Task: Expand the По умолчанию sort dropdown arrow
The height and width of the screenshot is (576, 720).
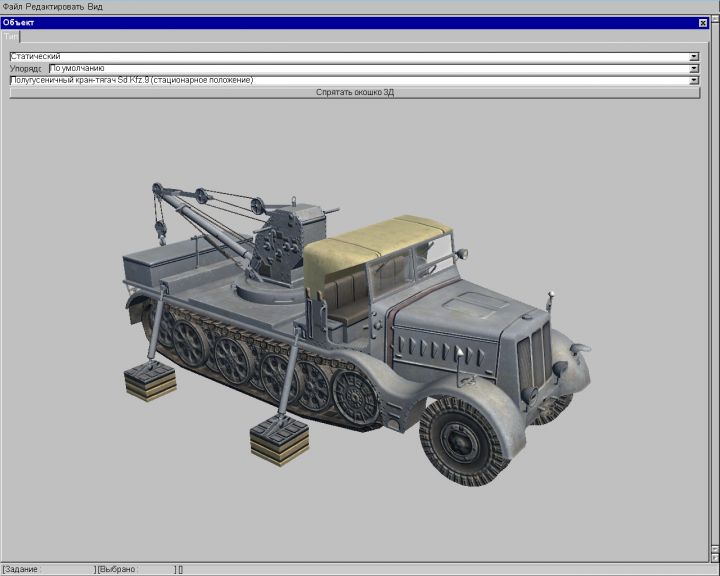Action: pyautogui.click(x=694, y=69)
